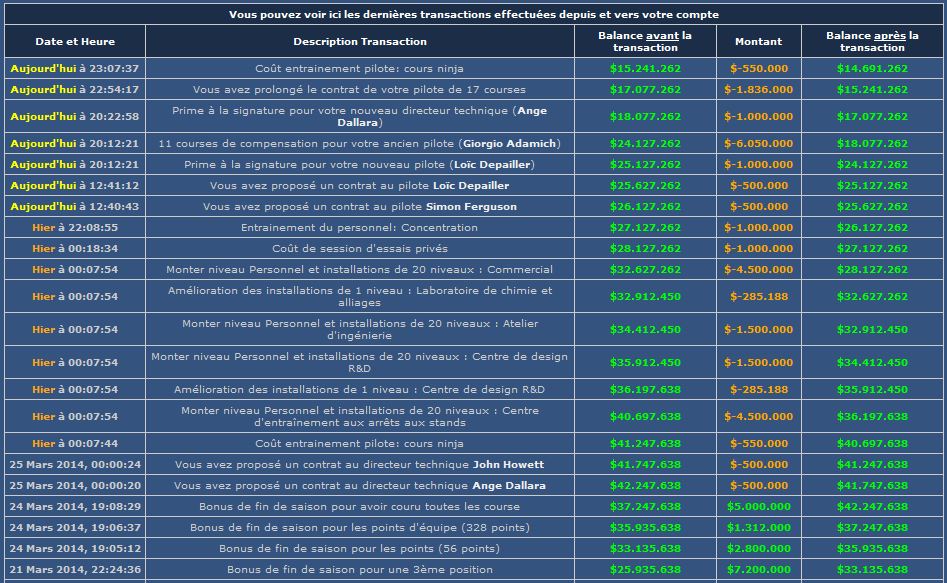Image resolution: width=947 pixels, height=583 pixels.
Task: Click technical director name John Howett
Action: [x=508, y=465]
